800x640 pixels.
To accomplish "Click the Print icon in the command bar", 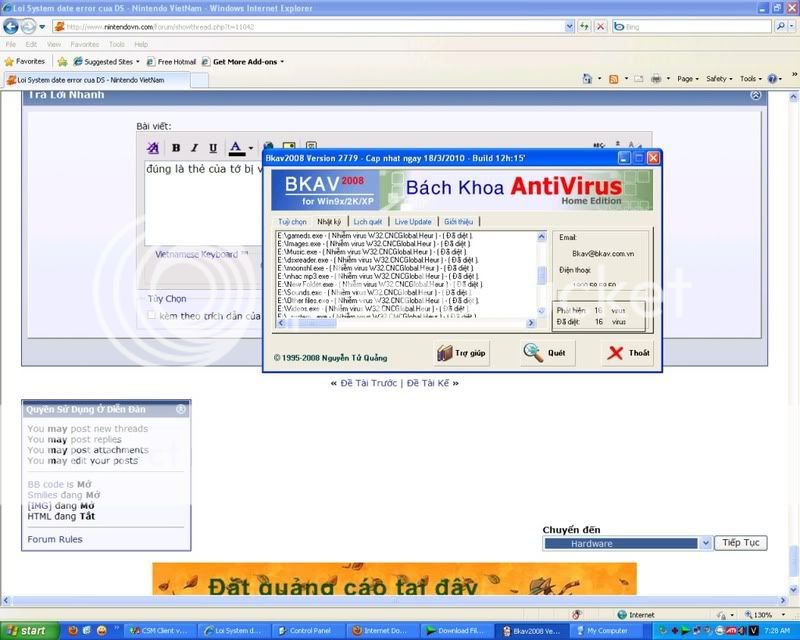I will (656, 79).
